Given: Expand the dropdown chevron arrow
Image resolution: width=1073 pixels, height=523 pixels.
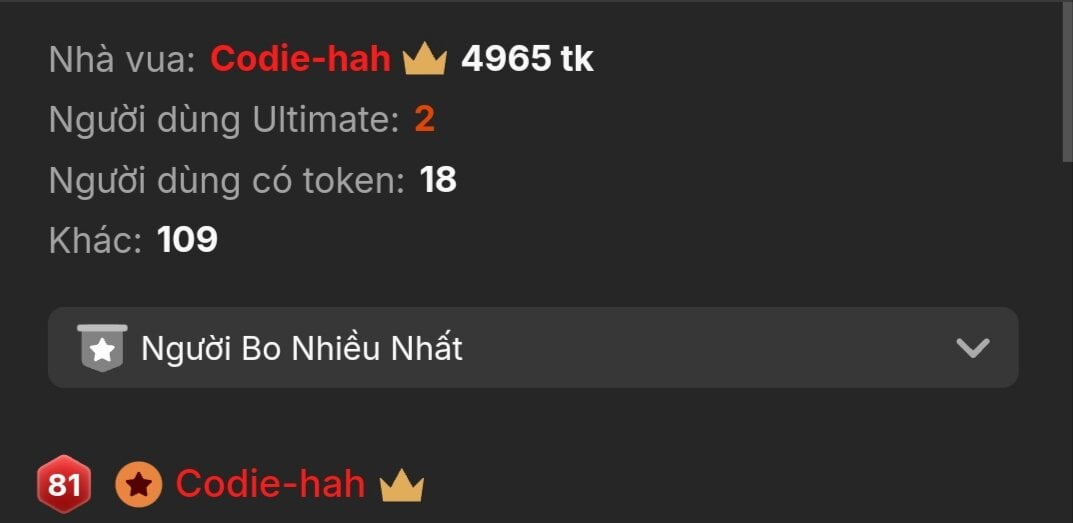Looking at the screenshot, I should tap(972, 348).
